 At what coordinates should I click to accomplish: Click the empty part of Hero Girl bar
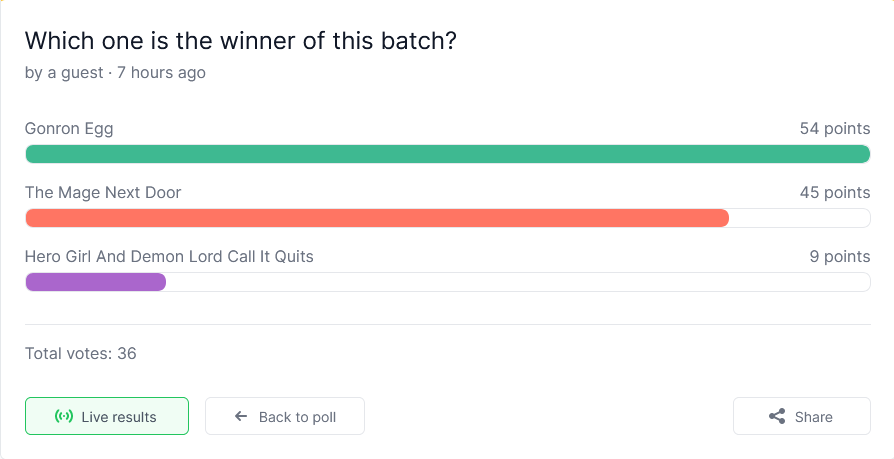518,282
